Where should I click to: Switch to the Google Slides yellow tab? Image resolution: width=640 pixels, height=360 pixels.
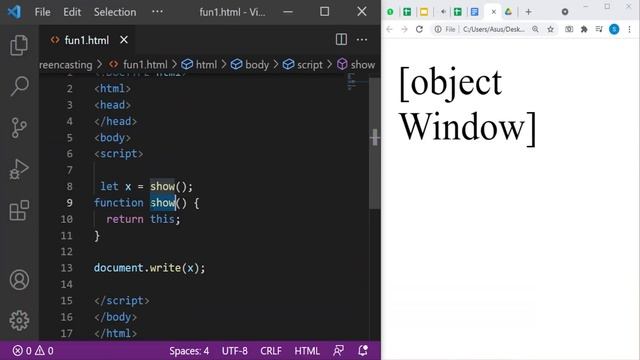(x=424, y=12)
